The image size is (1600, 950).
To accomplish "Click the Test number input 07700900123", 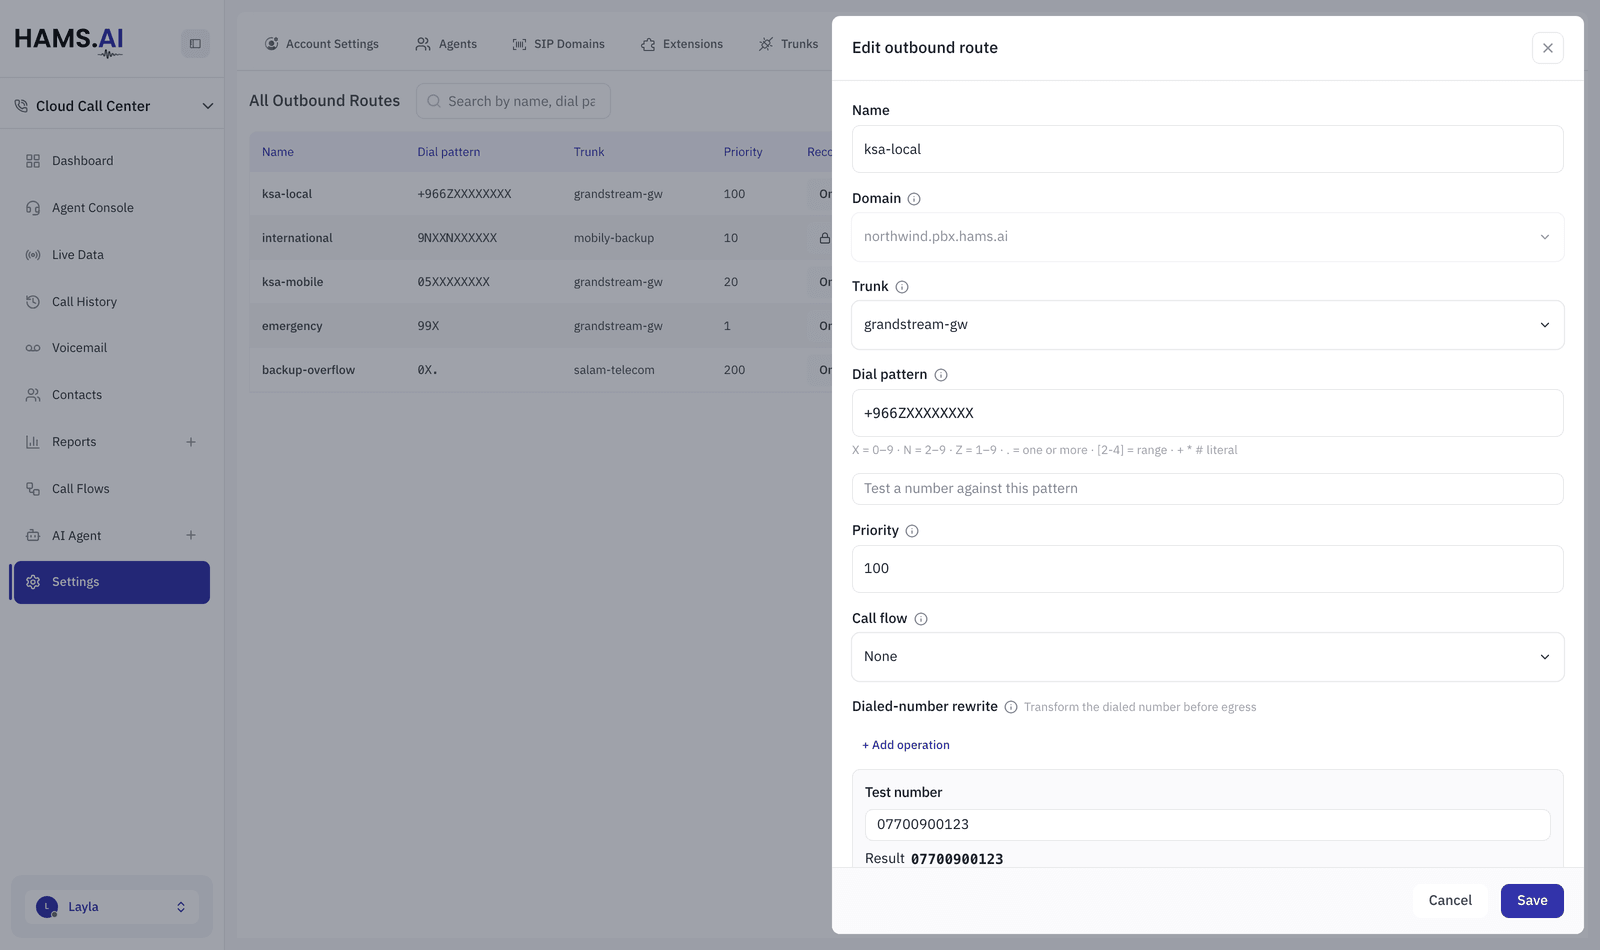I will coord(1208,825).
